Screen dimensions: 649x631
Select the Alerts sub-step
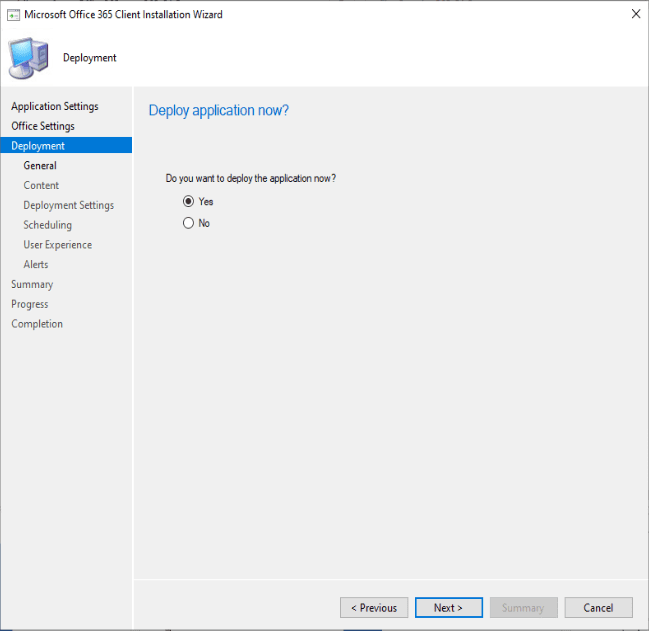[36, 265]
